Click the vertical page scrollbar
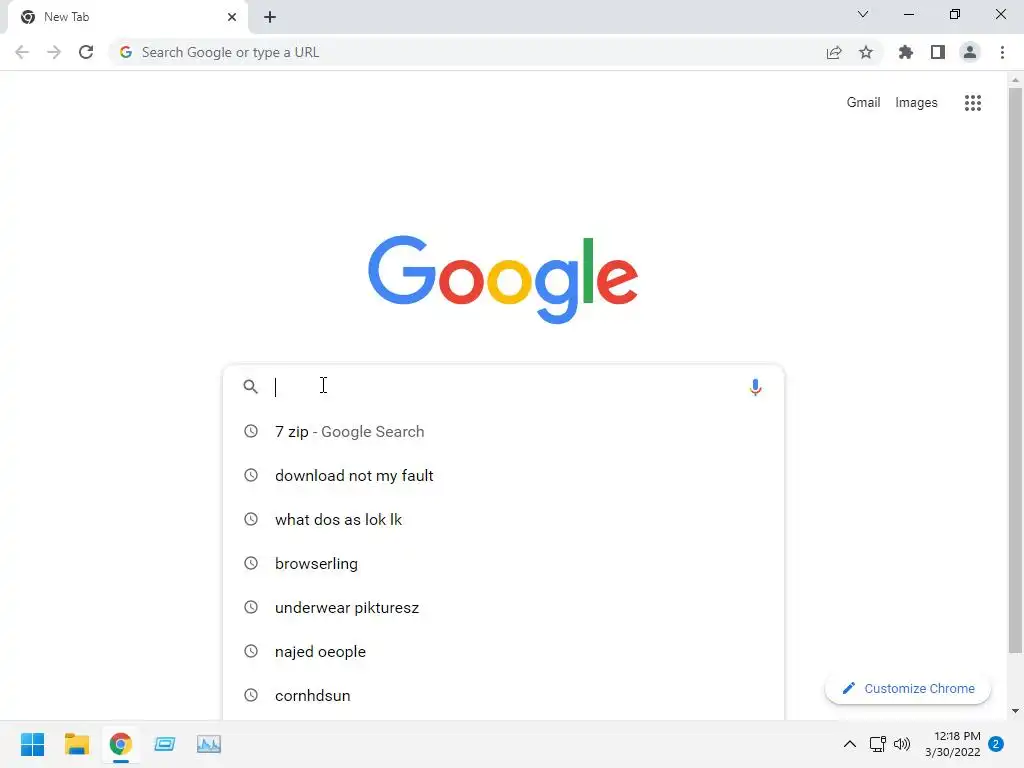The width and height of the screenshot is (1024, 768). click(x=1014, y=370)
